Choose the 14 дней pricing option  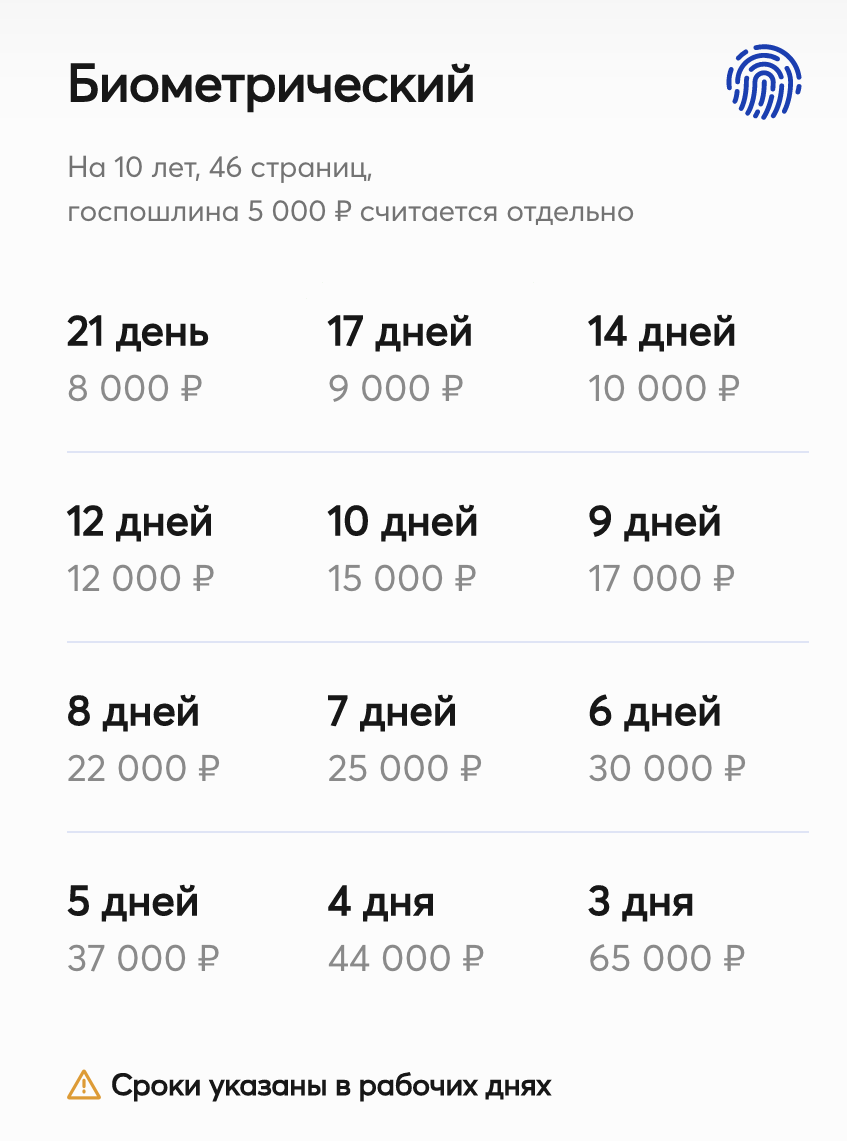point(664,359)
